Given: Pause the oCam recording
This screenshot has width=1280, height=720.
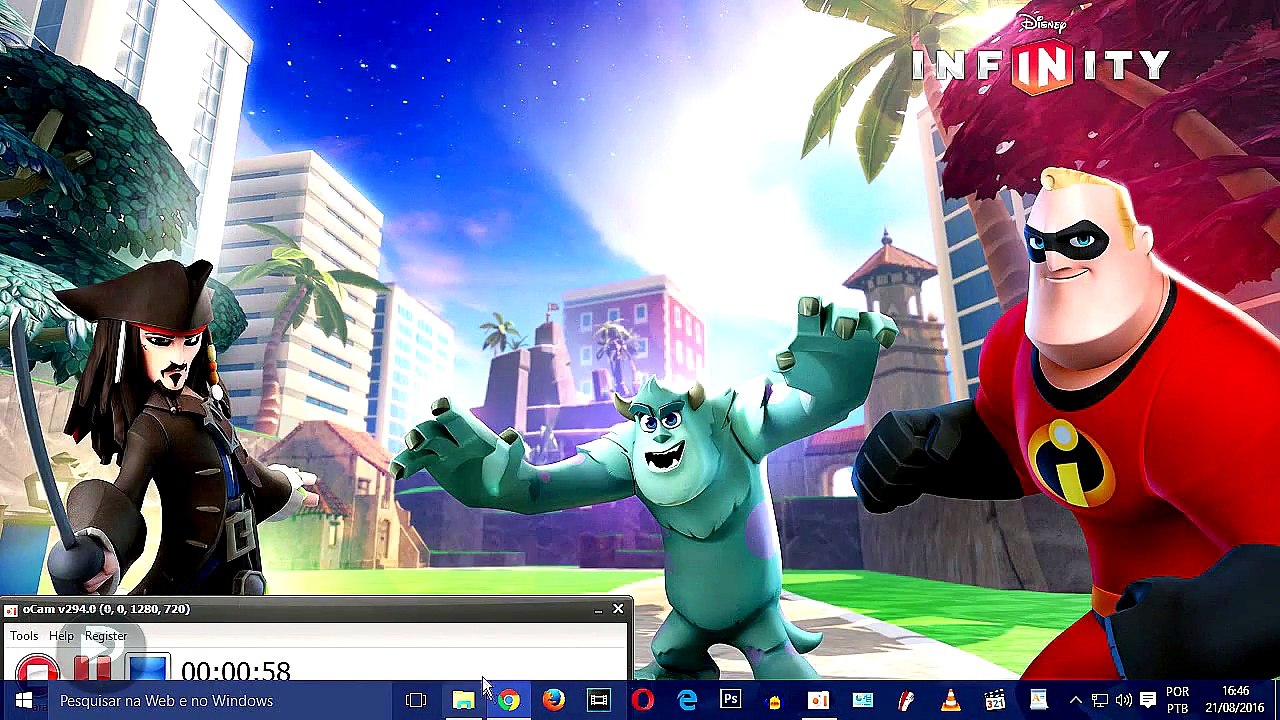Looking at the screenshot, I should pyautogui.click(x=92, y=669).
